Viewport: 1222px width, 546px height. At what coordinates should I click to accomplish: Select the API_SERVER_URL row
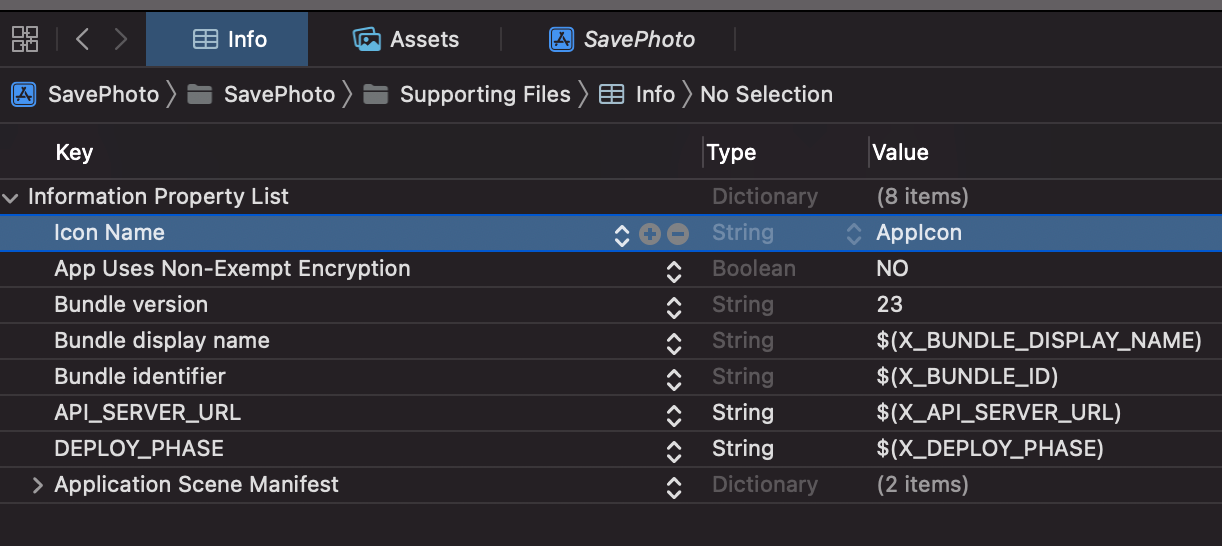coord(148,413)
